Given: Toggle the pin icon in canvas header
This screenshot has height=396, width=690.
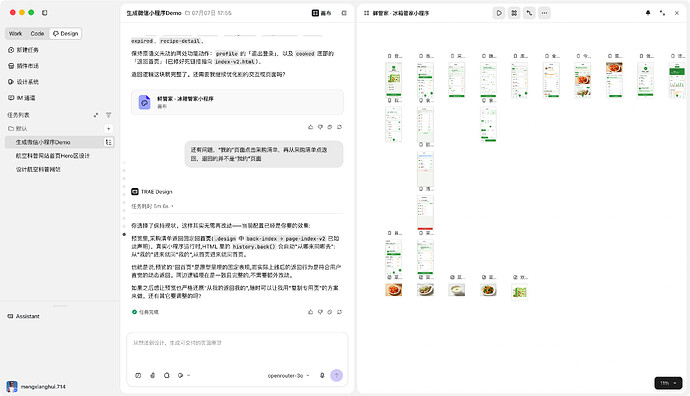Looking at the screenshot, I should coord(648,13).
